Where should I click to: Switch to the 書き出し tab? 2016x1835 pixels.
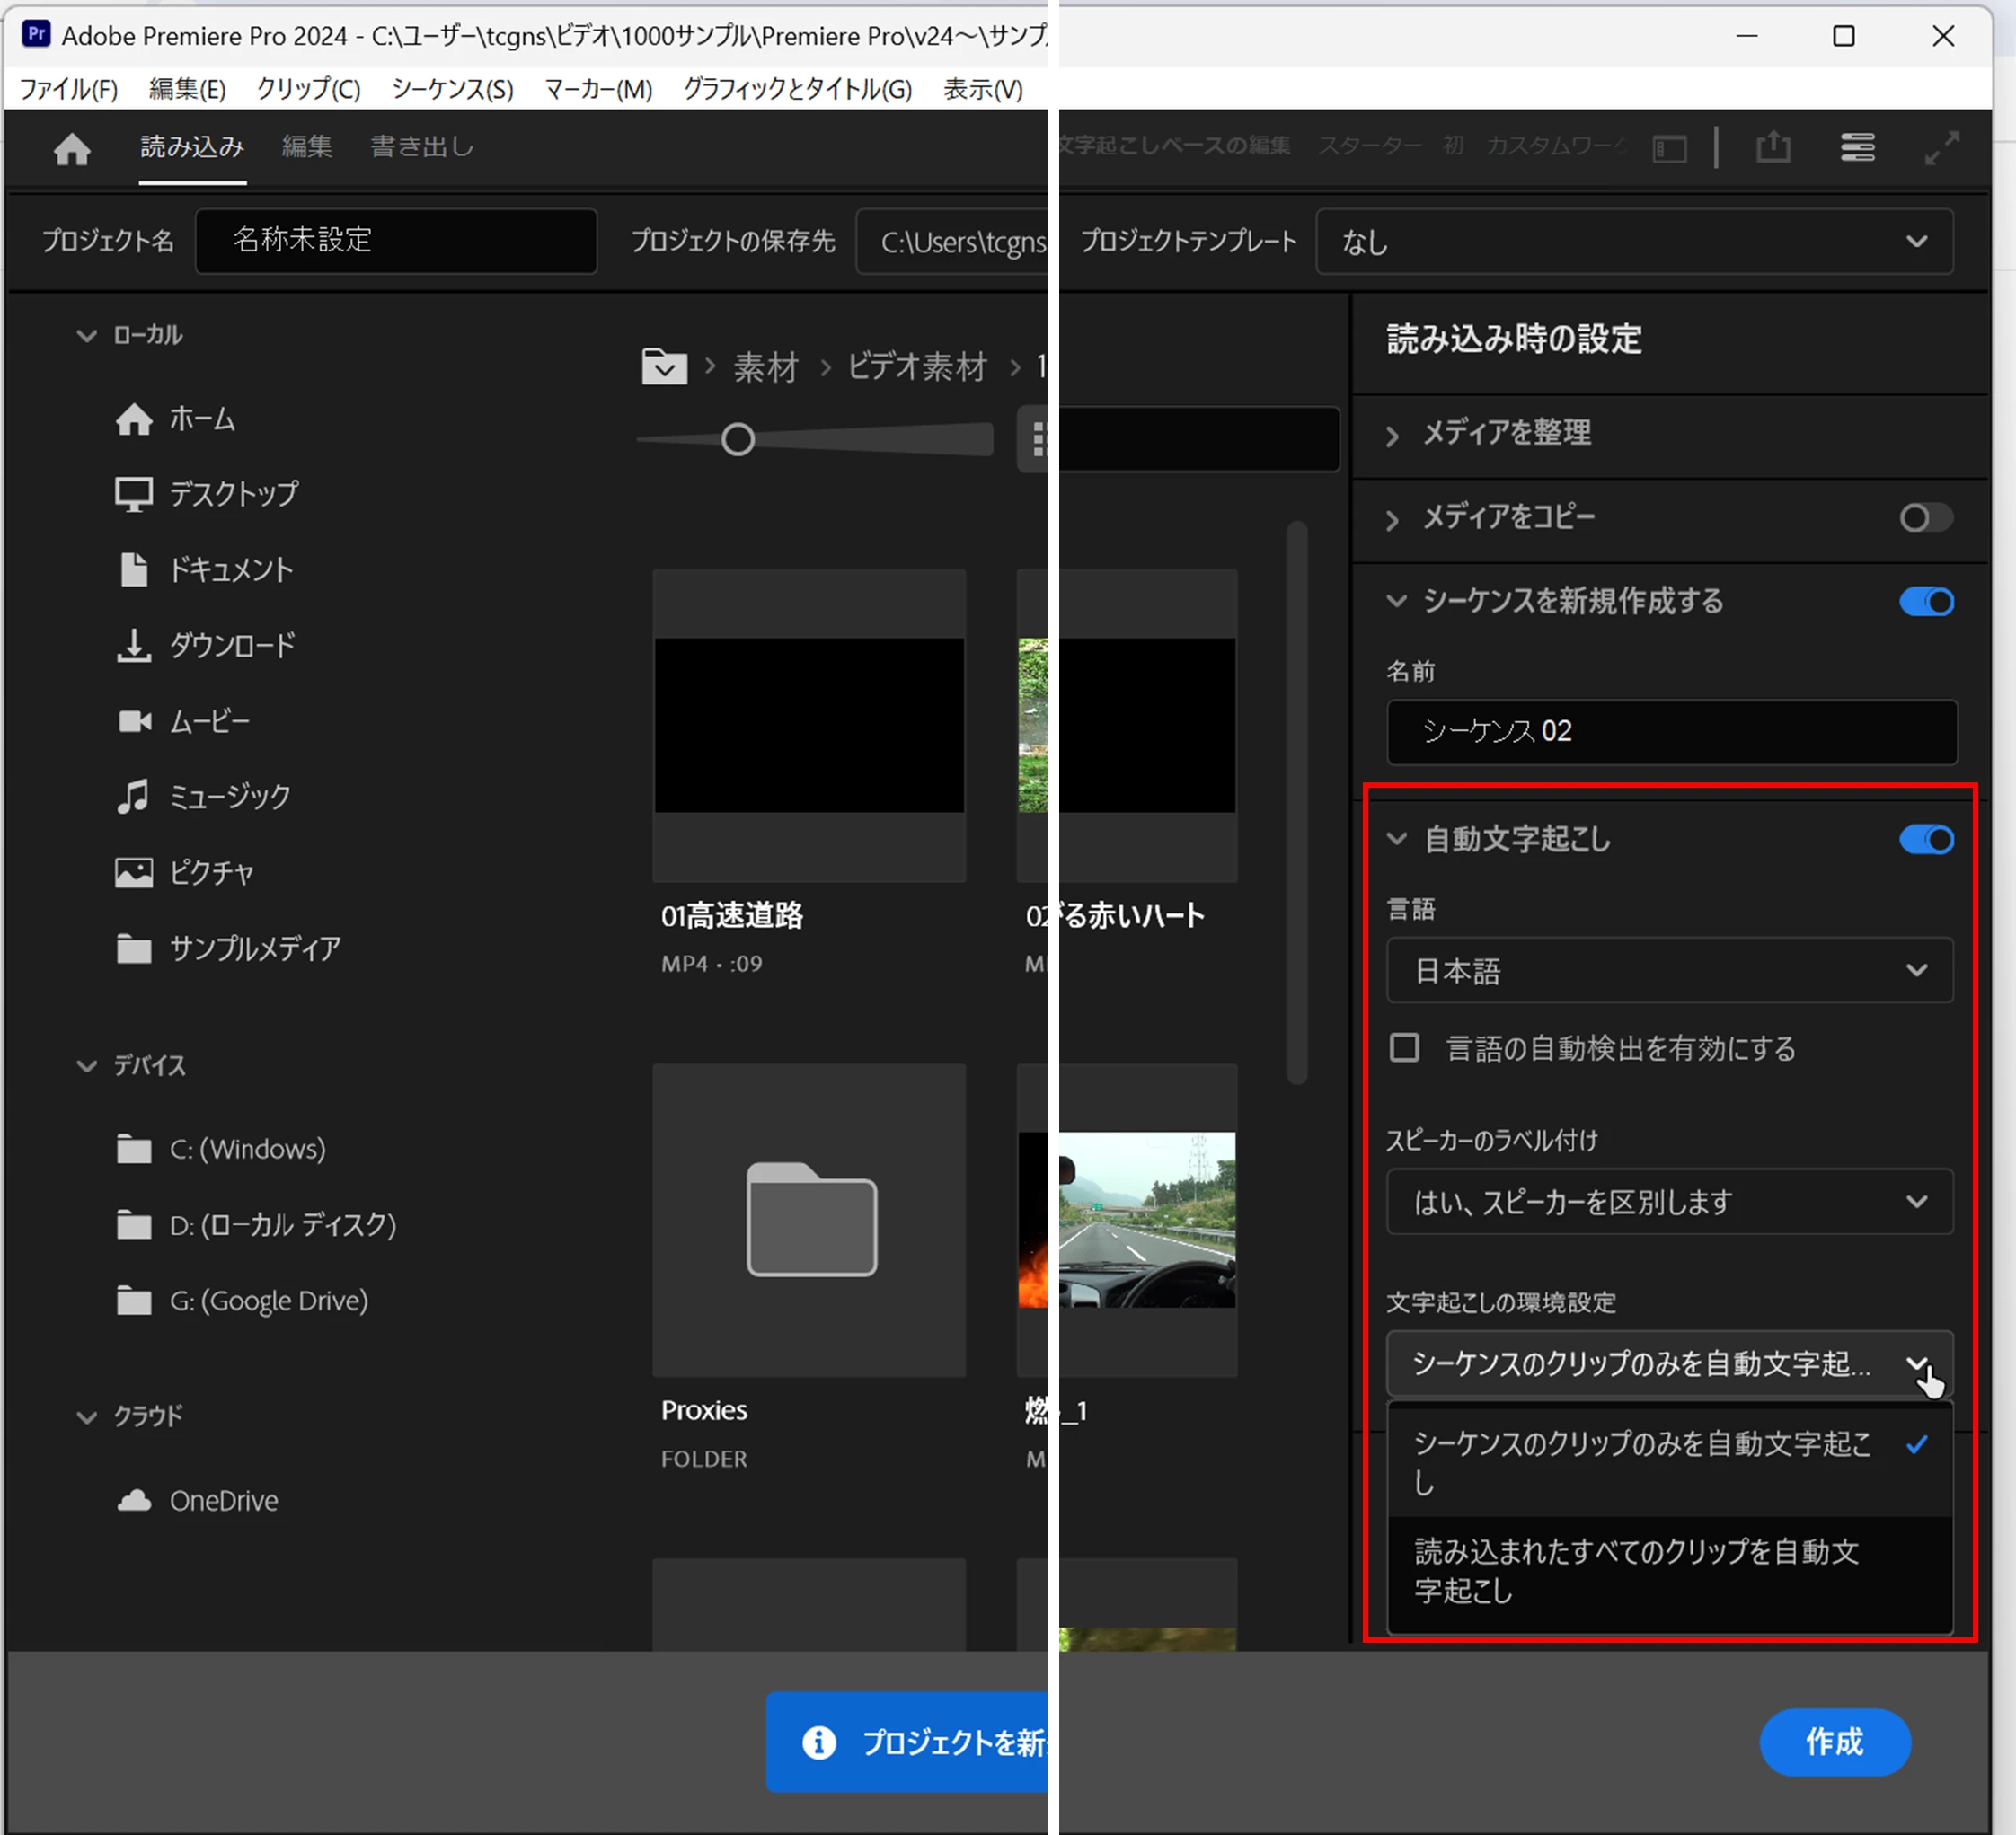coord(422,147)
